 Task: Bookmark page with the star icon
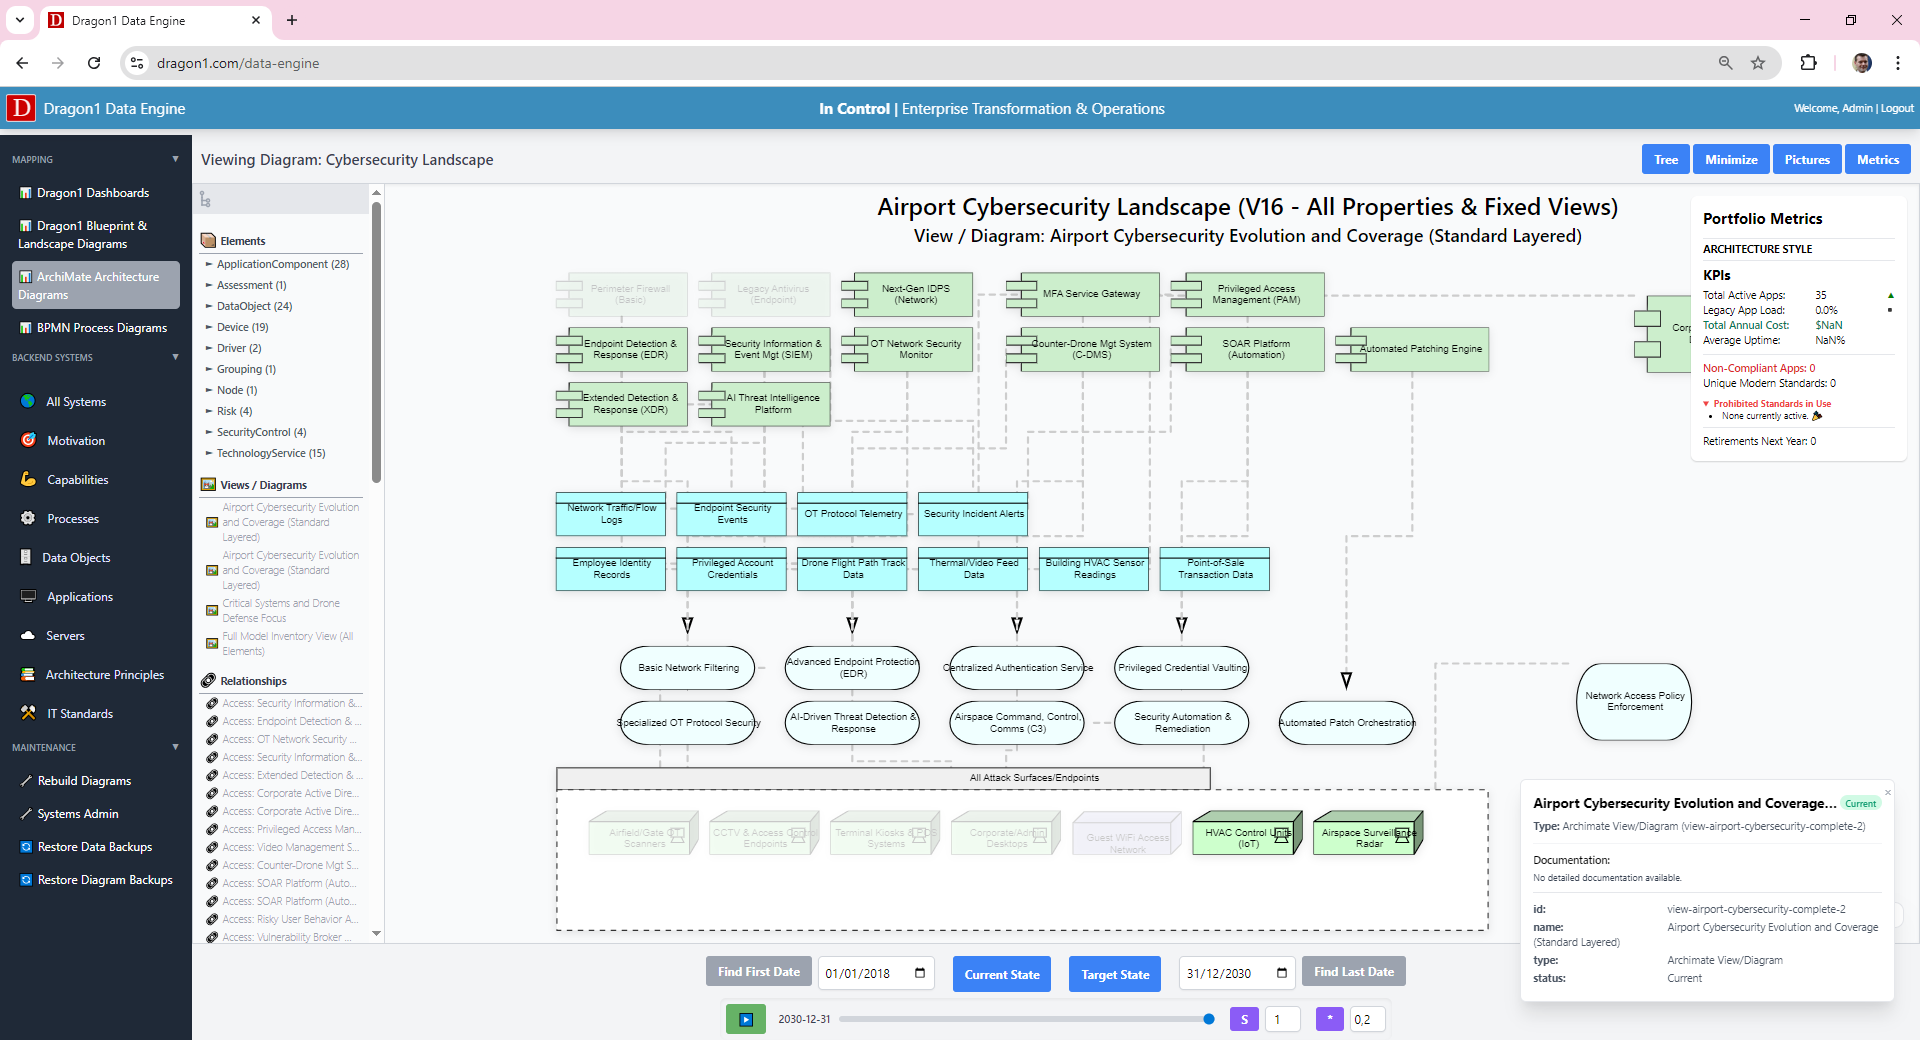point(1758,63)
